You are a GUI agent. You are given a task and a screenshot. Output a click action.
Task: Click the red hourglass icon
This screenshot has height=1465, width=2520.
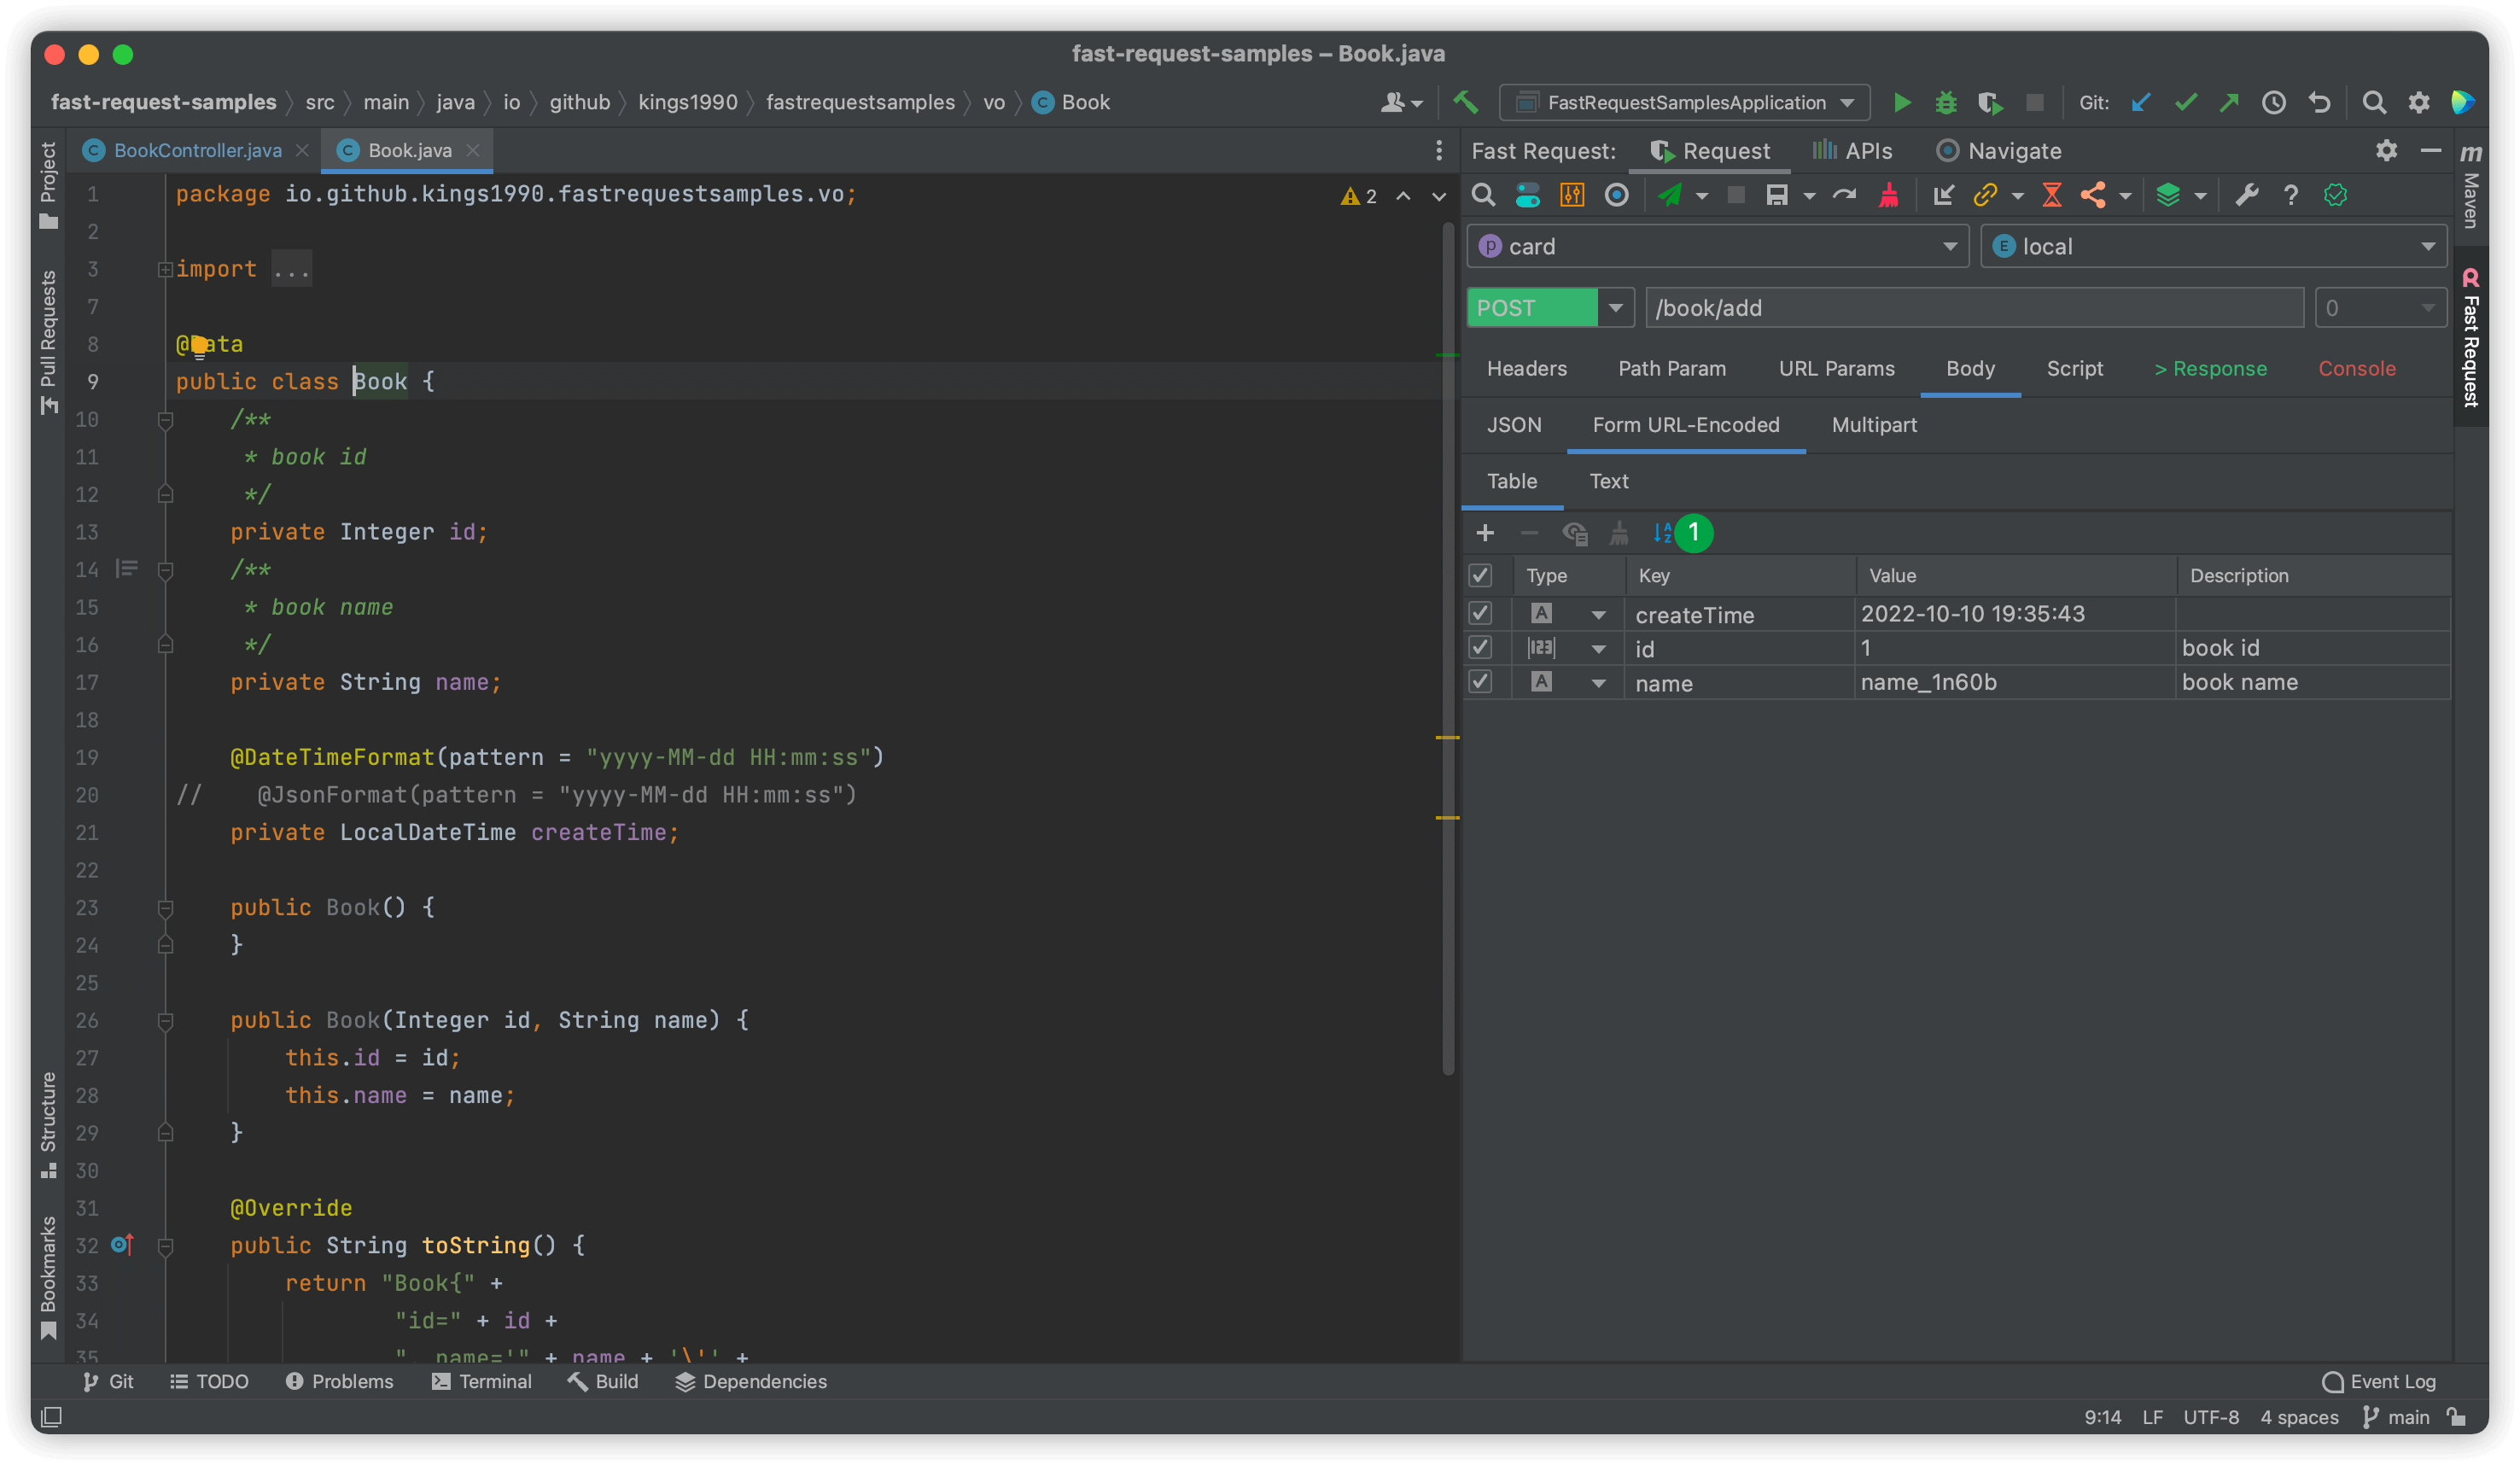[2051, 195]
